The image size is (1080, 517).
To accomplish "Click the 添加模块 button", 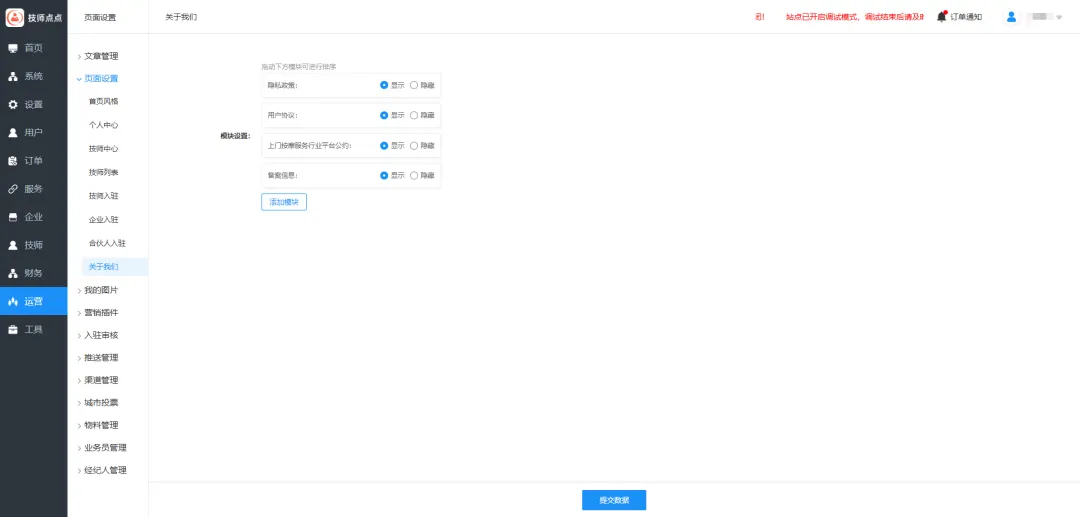I will [284, 202].
